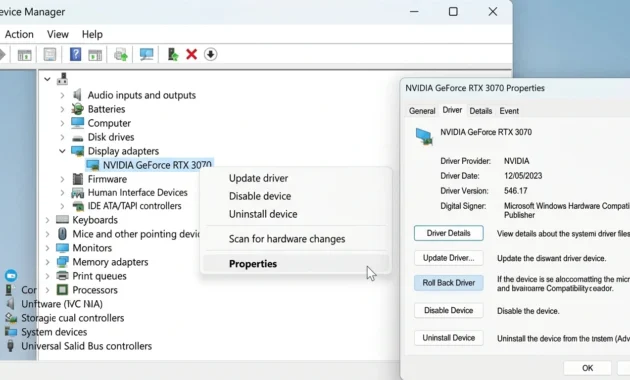Click the IDE ATA/TAPI controllers icon
The width and height of the screenshot is (630, 380).
[78, 206]
